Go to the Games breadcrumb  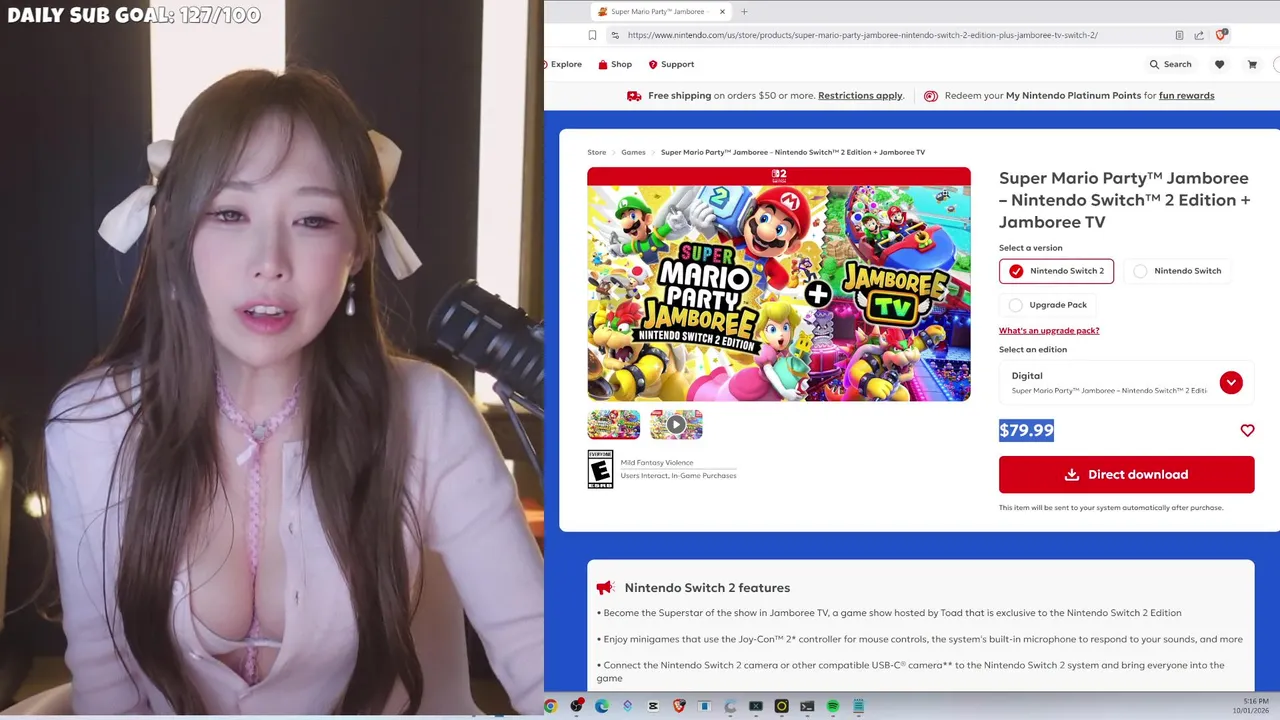[x=633, y=152]
